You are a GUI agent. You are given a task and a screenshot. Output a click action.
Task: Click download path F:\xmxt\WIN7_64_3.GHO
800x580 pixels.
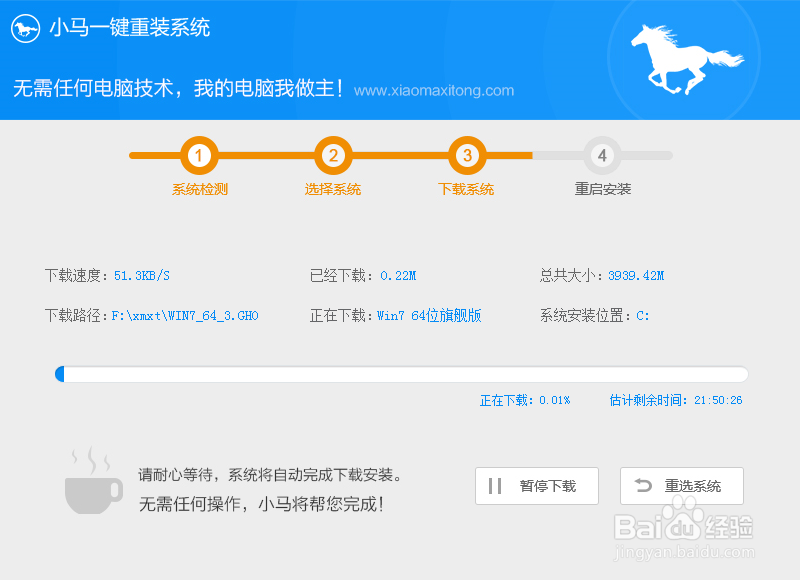[x=185, y=316]
